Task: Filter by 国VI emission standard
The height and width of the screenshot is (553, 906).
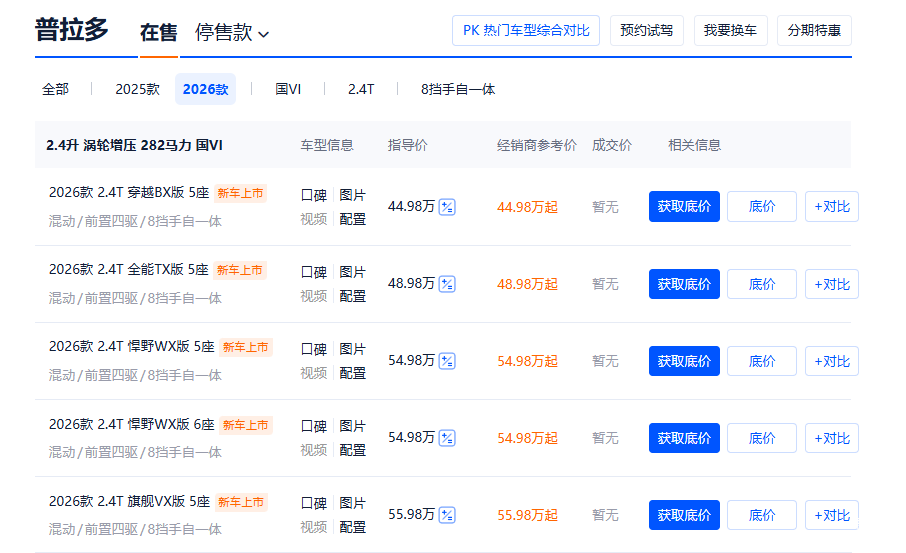Action: 288,89
